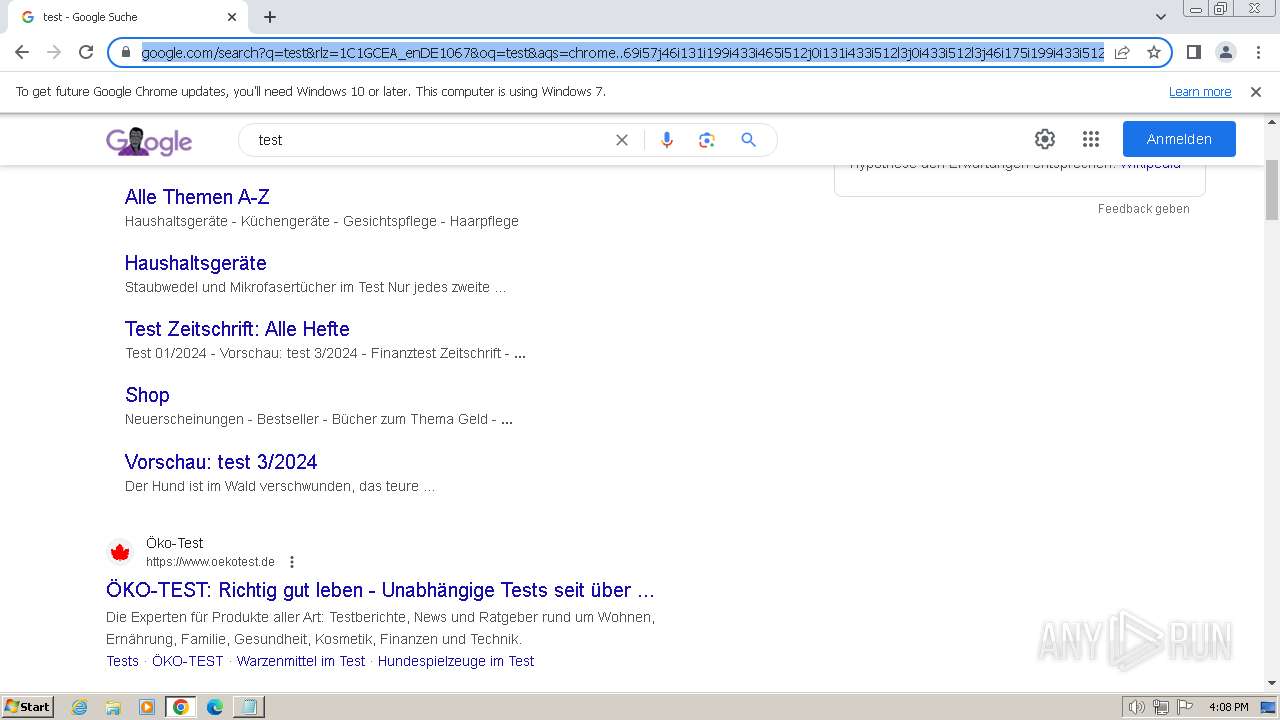Share this page from the address bar

[1122, 52]
